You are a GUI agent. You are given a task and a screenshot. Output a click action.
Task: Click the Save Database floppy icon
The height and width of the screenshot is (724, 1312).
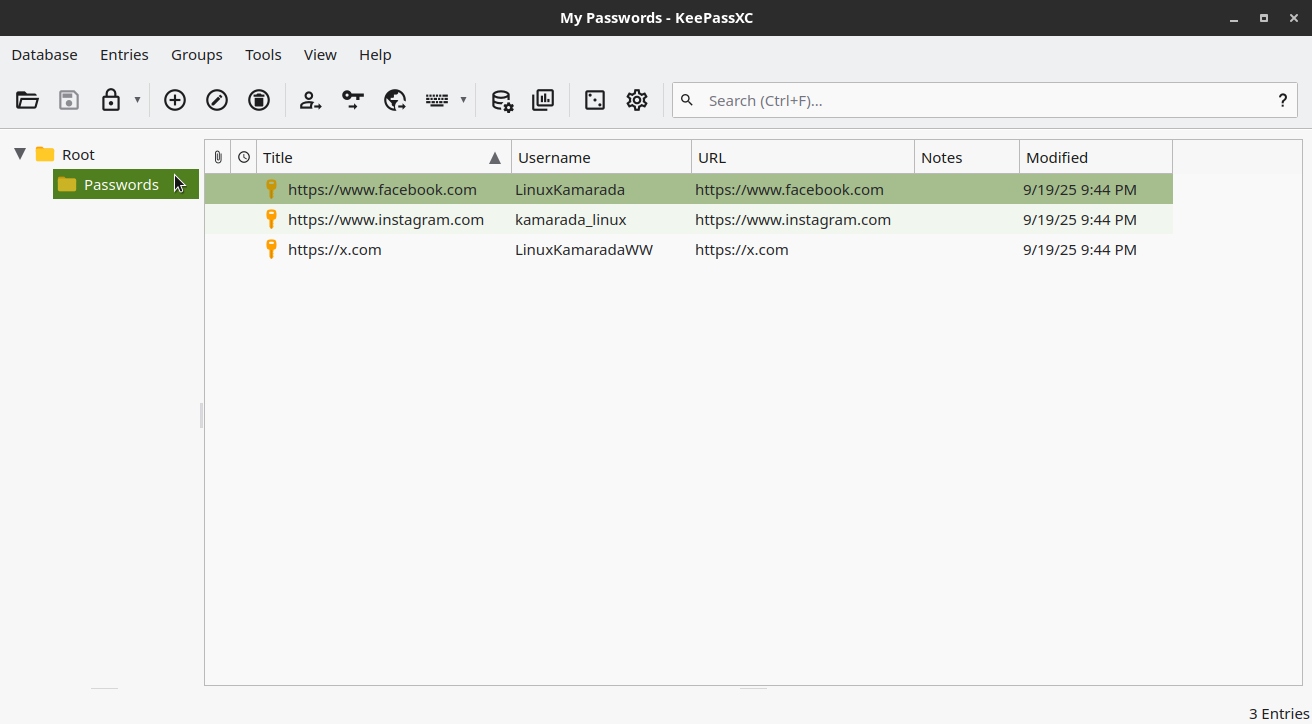[x=69, y=100]
